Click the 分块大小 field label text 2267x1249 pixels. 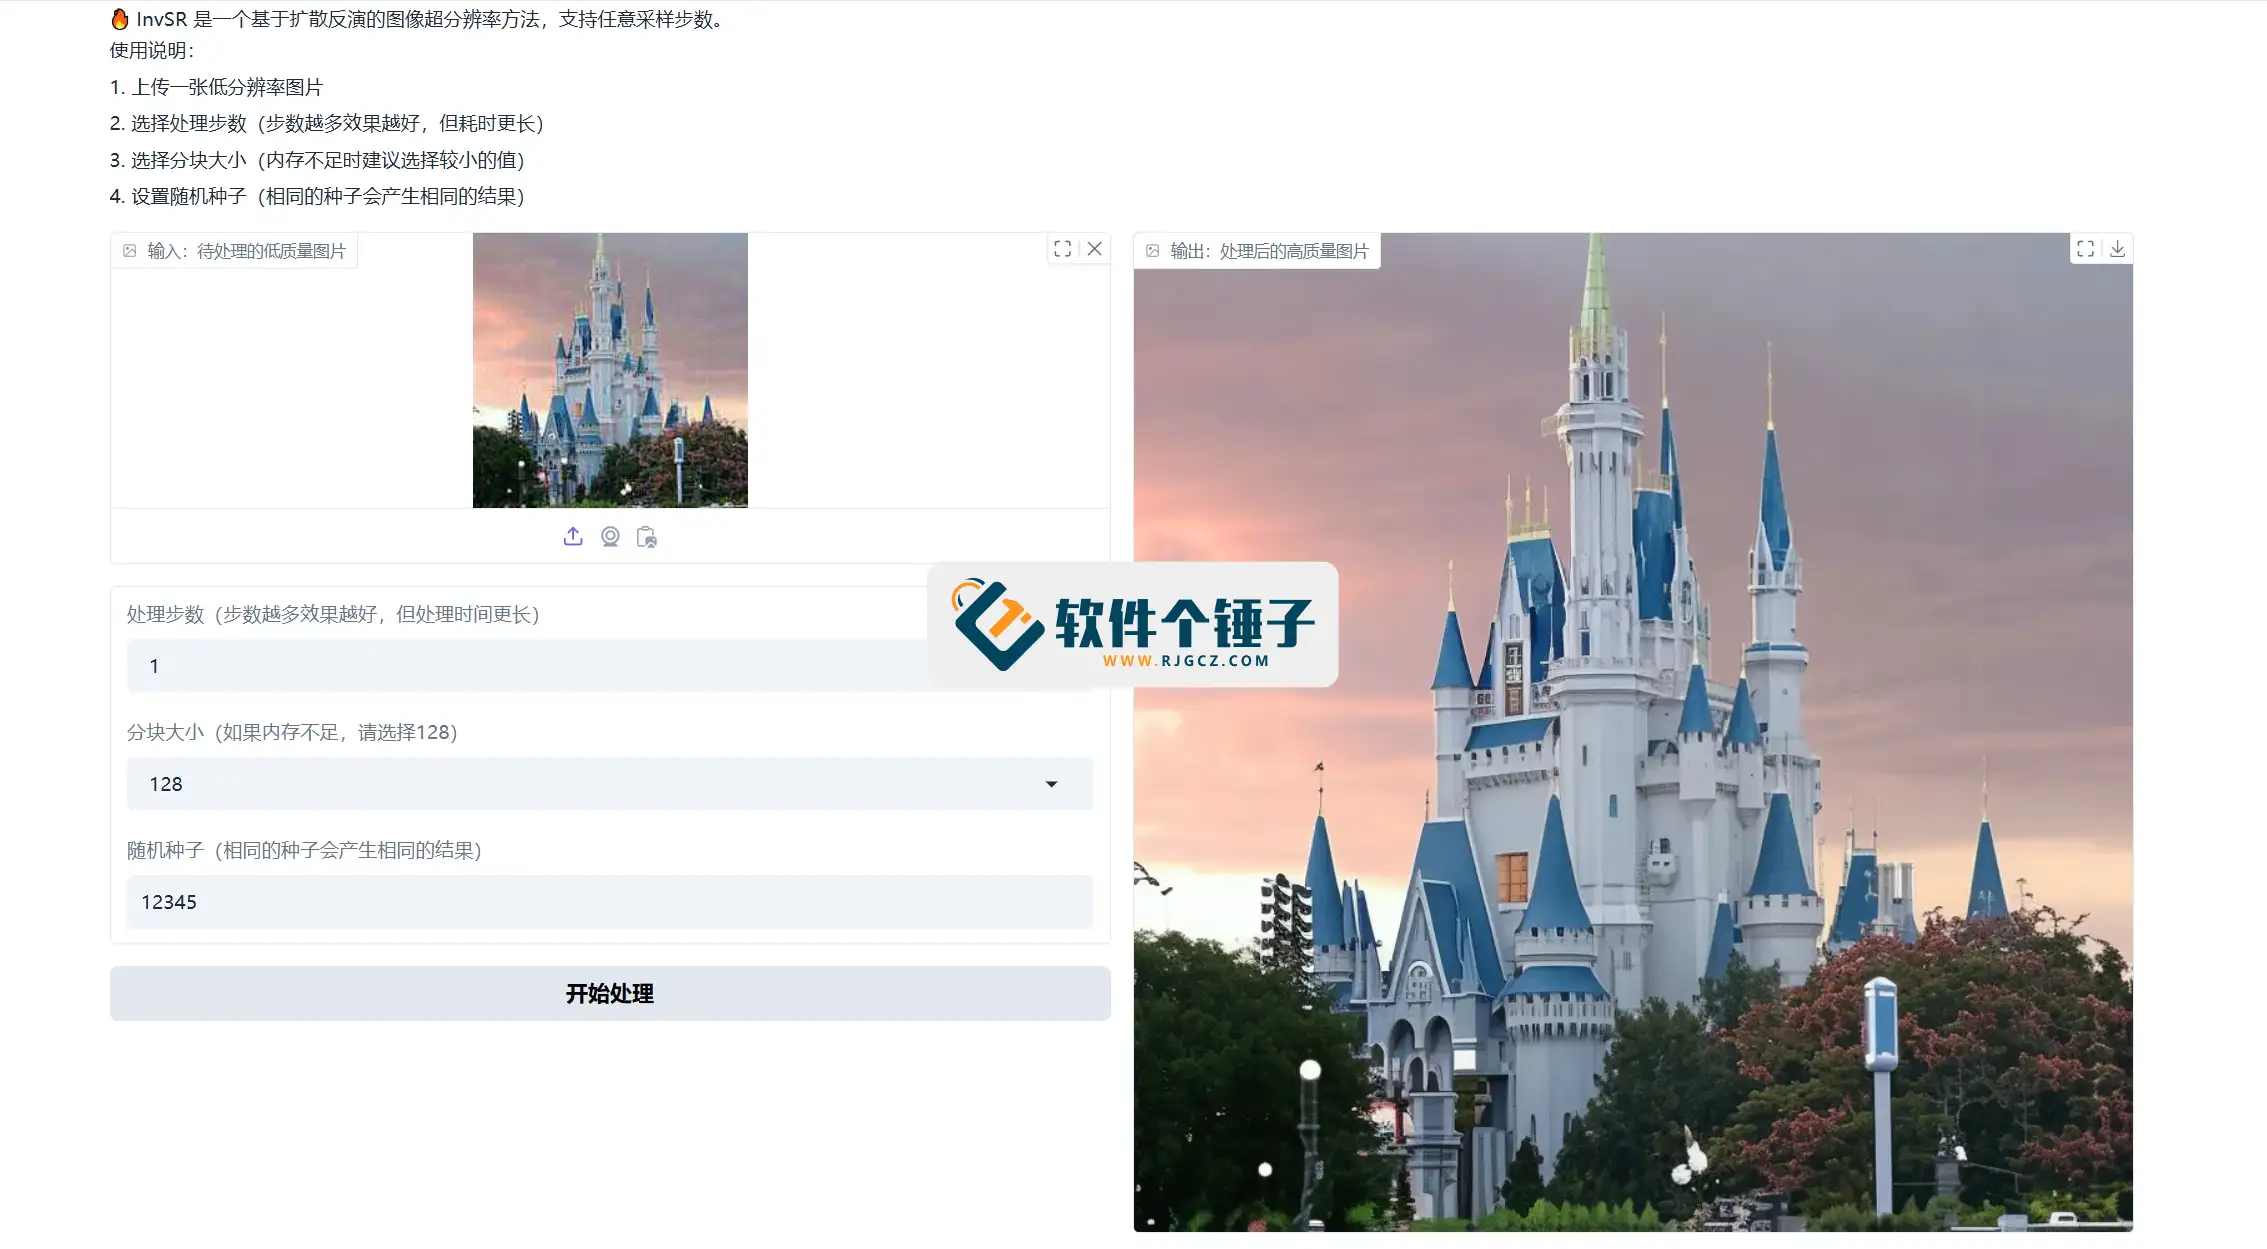(x=292, y=732)
